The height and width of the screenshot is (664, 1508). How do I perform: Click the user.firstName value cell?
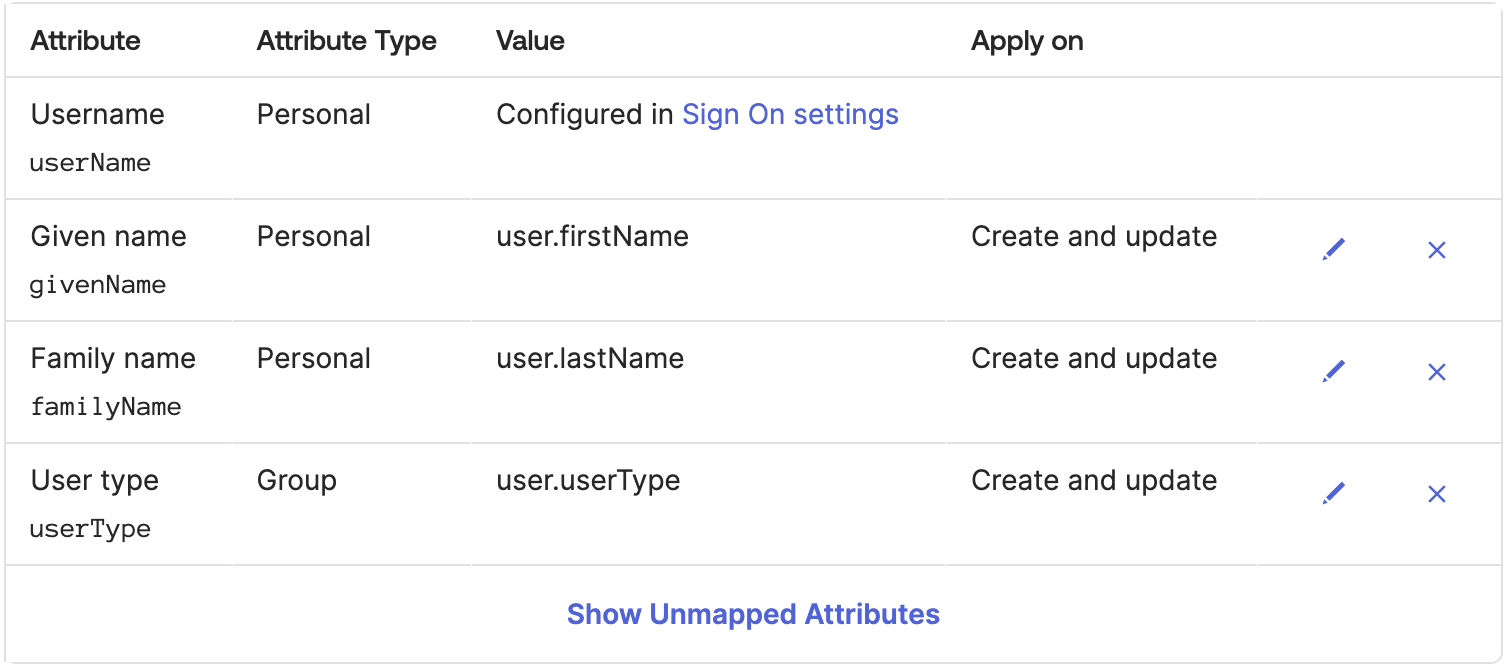(x=592, y=237)
